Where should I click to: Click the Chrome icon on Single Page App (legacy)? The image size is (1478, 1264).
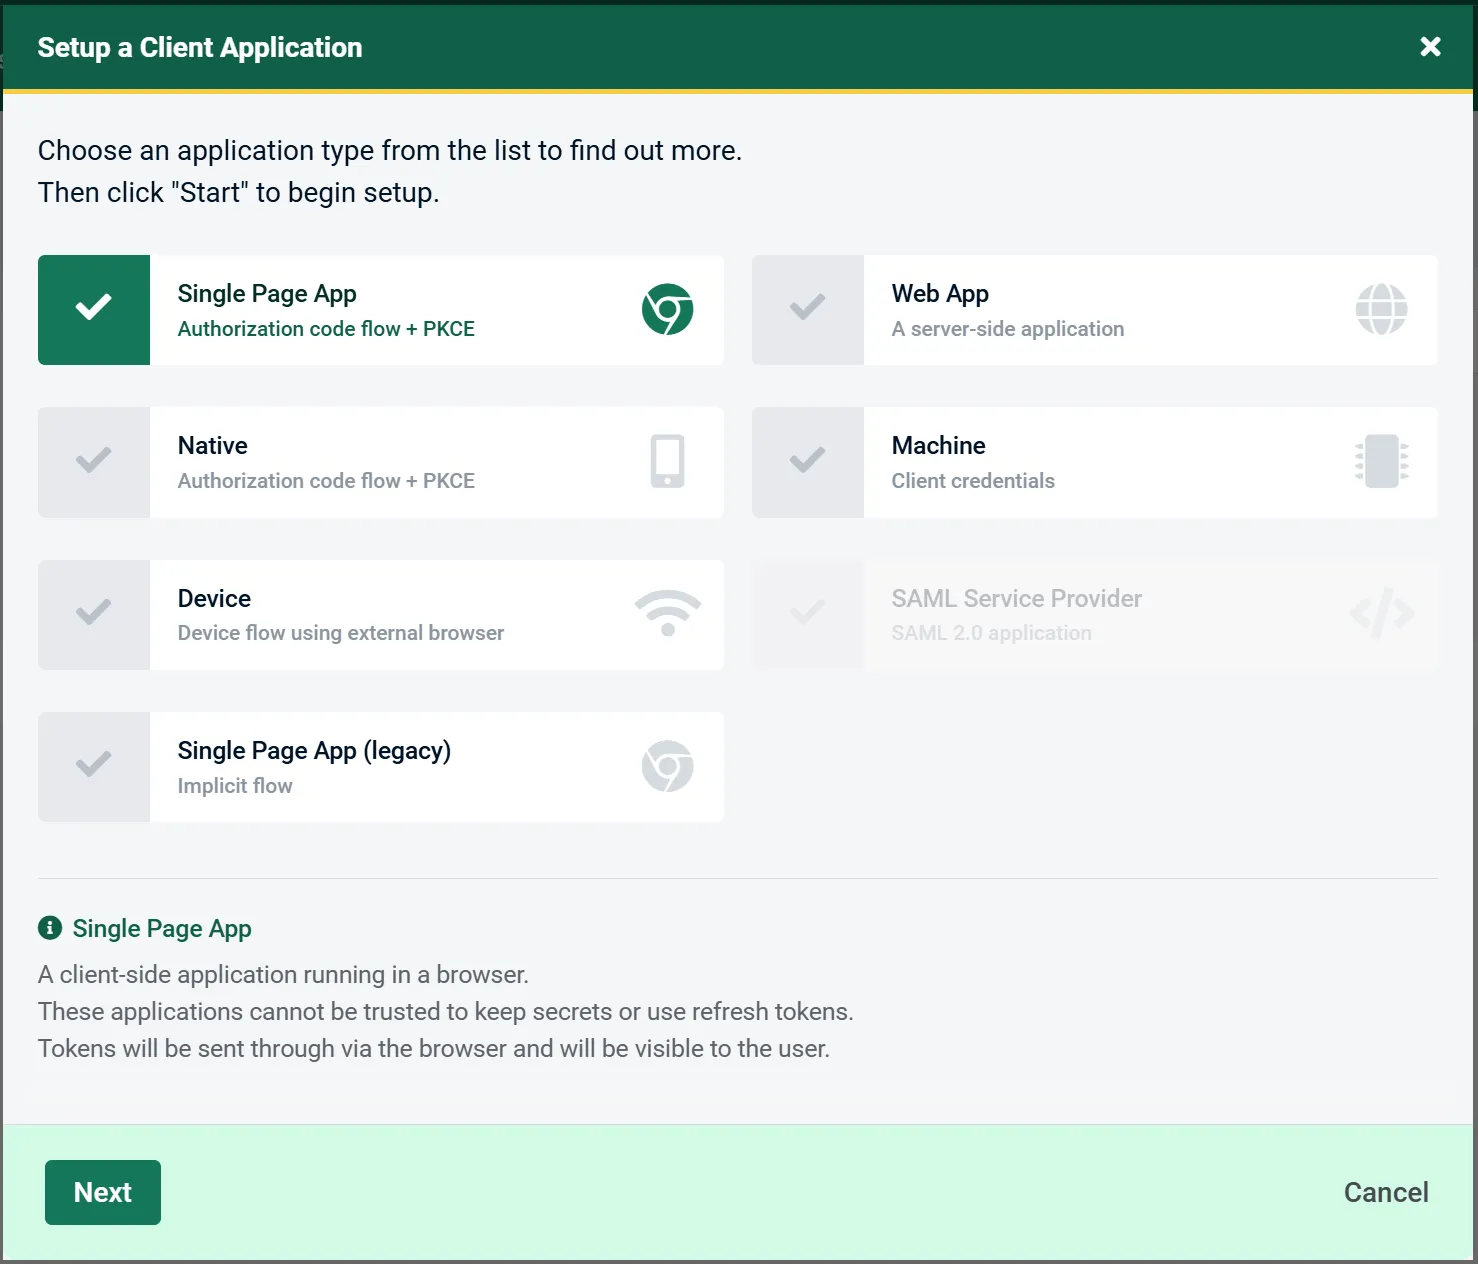(x=668, y=766)
